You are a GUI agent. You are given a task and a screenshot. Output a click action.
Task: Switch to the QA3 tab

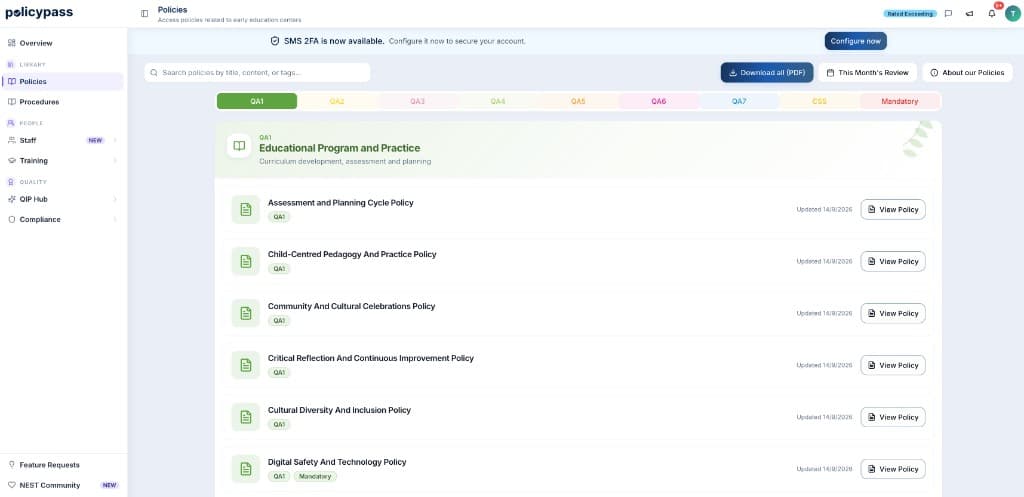coord(417,101)
